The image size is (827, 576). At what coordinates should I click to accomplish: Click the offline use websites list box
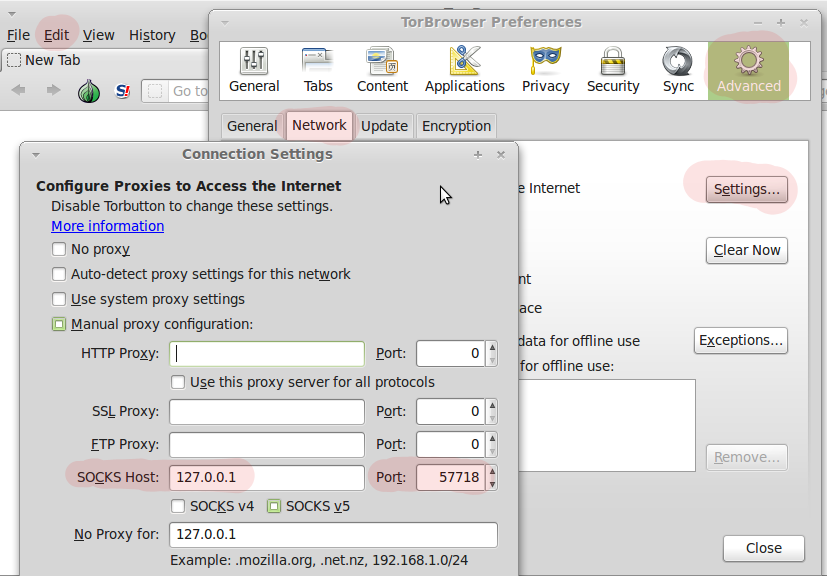click(607, 425)
